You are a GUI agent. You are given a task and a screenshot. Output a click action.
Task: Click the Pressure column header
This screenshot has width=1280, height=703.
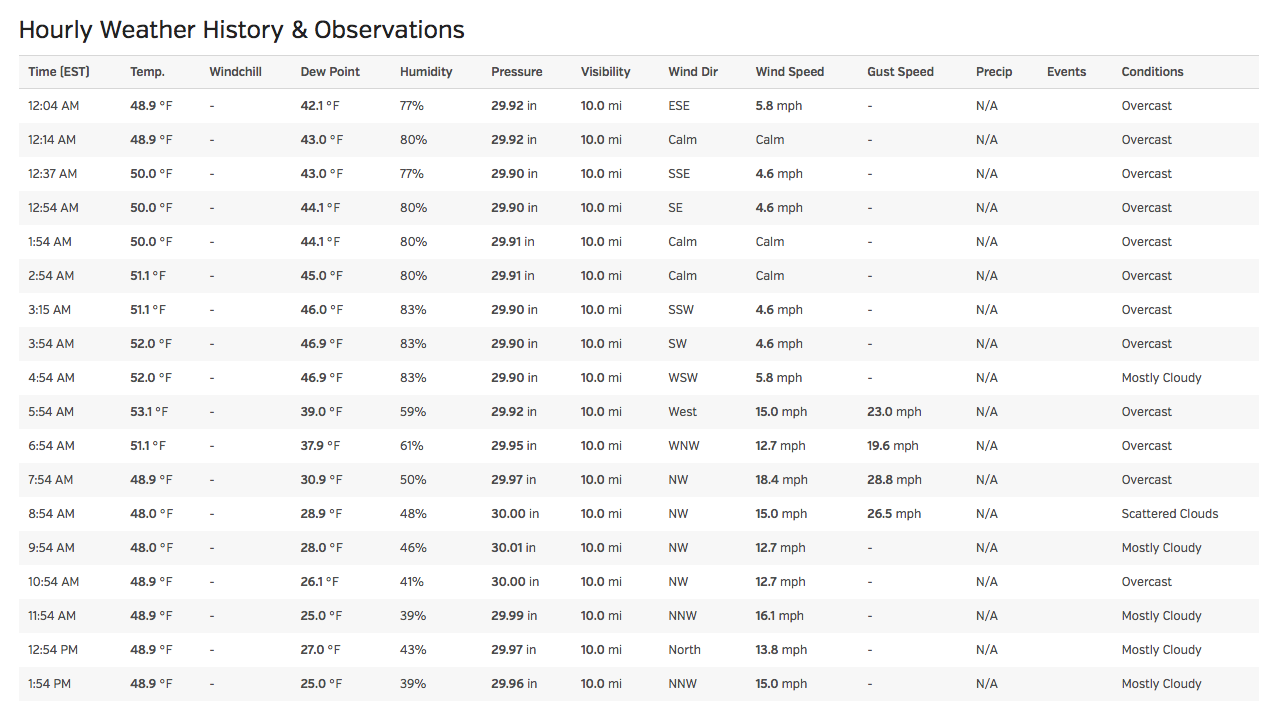point(517,72)
